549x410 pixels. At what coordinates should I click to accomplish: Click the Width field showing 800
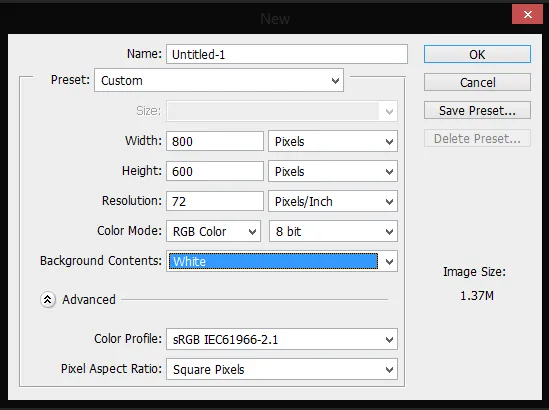tap(215, 141)
